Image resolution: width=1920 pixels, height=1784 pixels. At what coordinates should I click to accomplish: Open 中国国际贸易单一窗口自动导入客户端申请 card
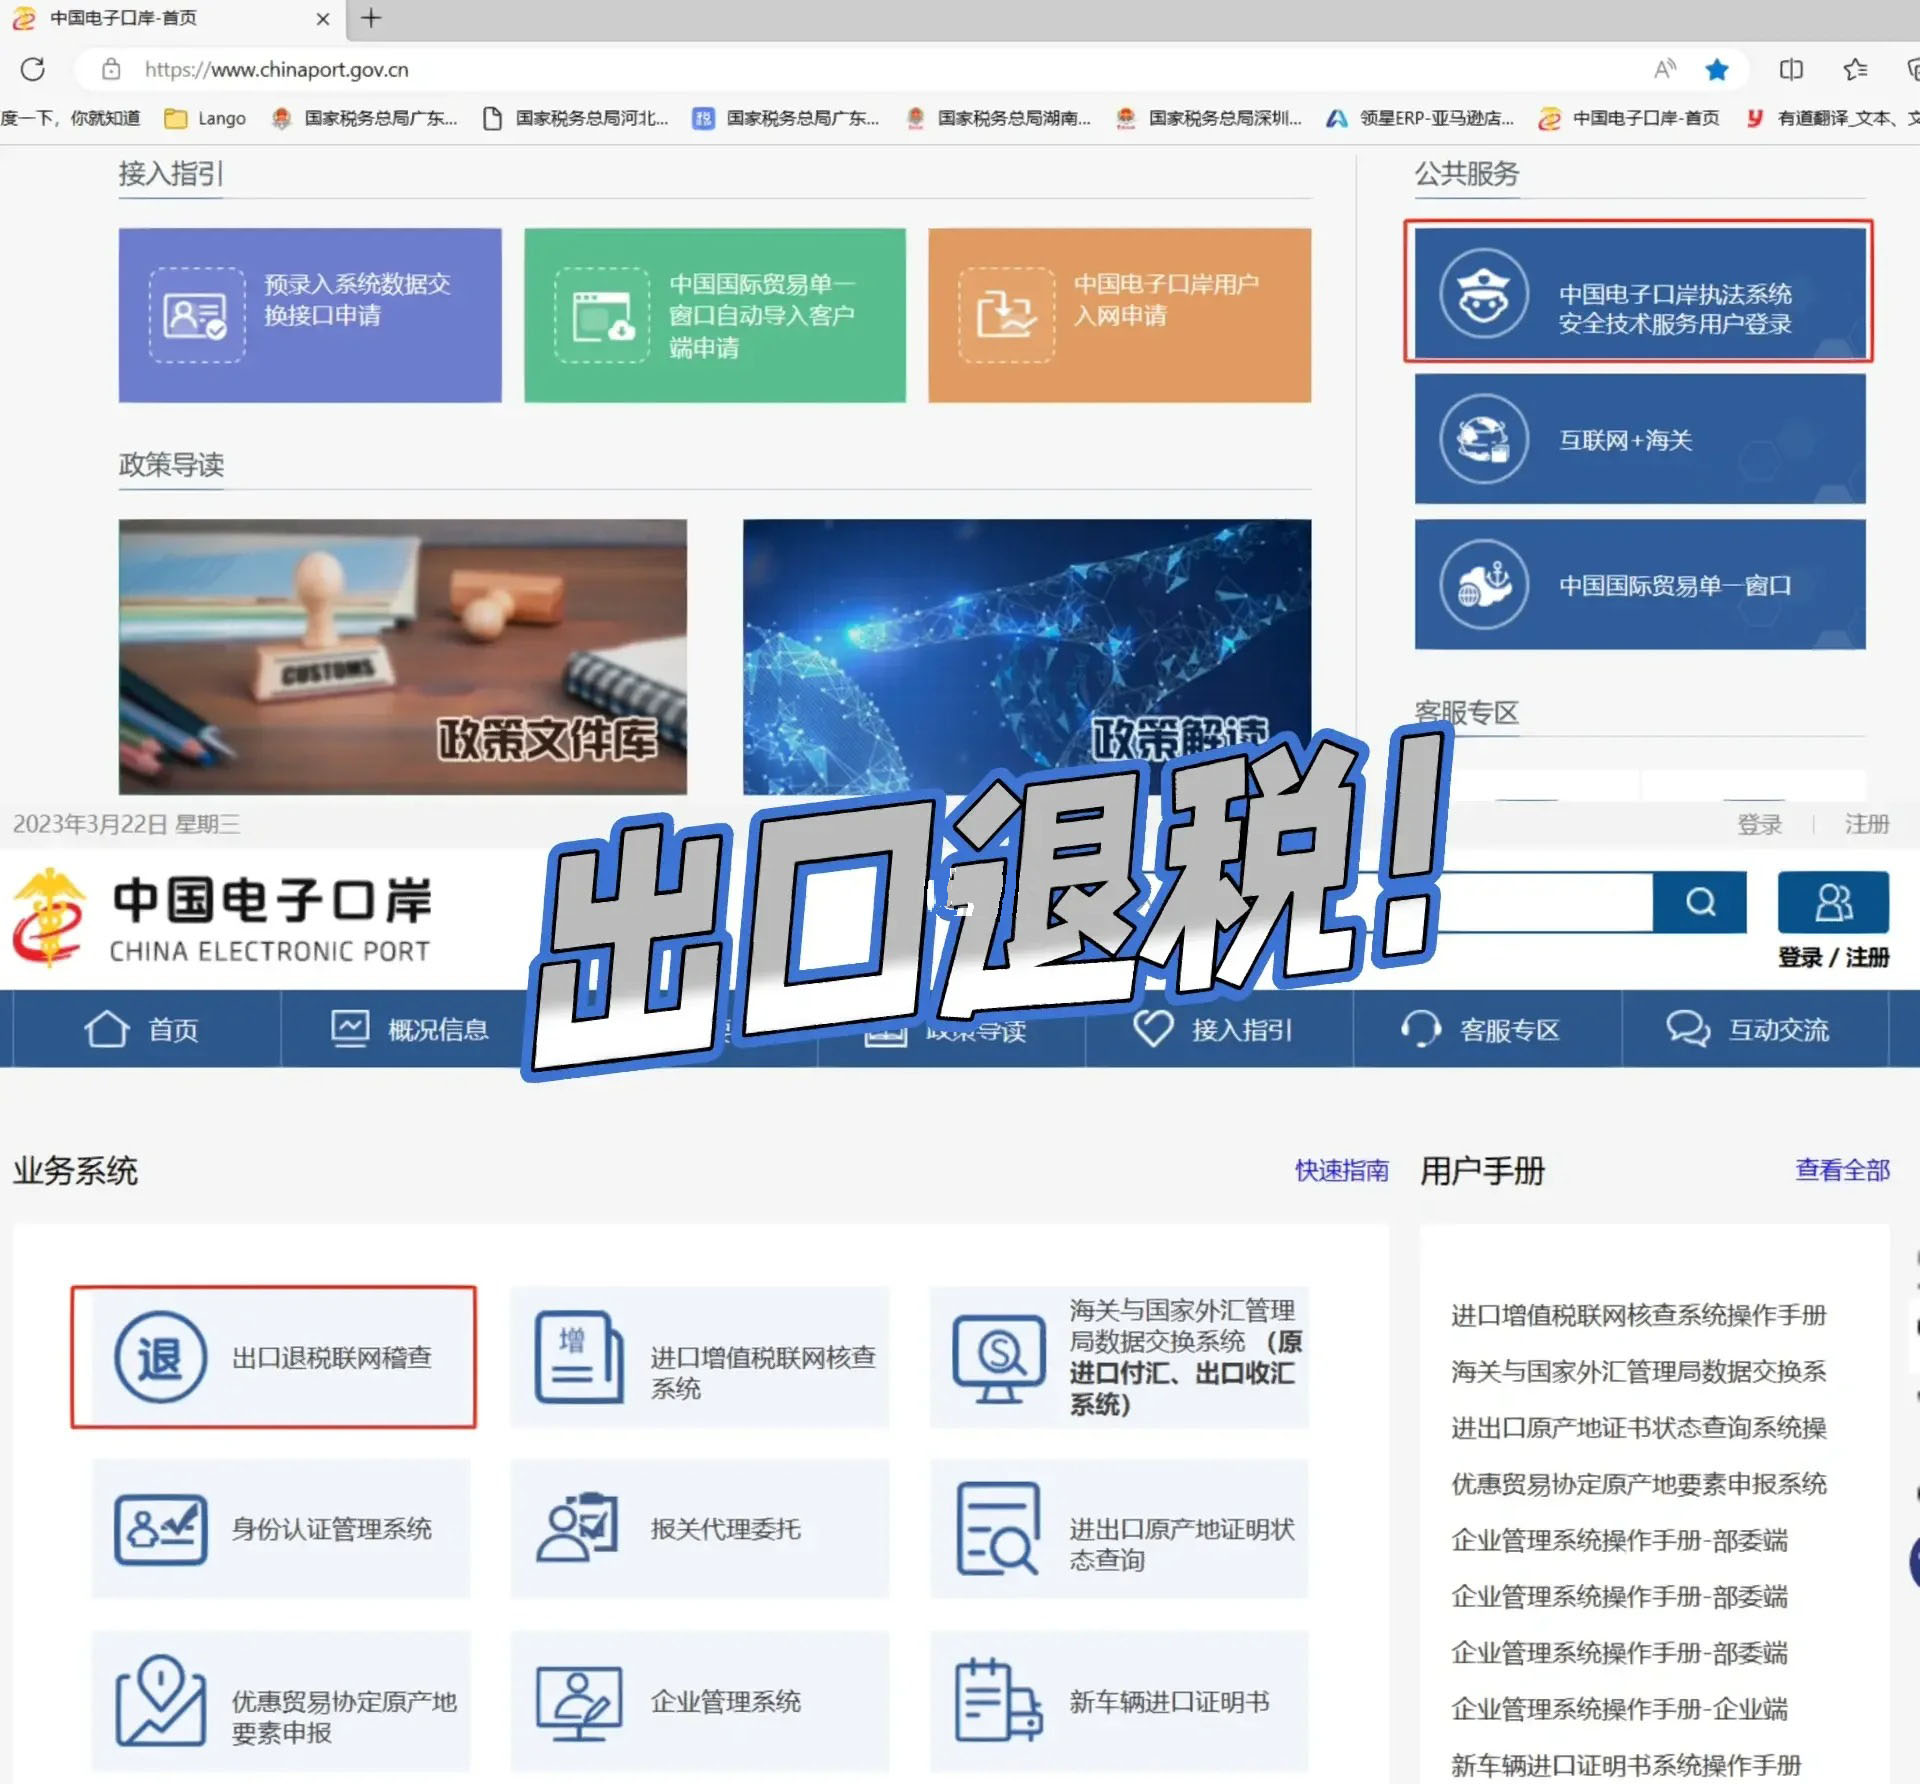(x=715, y=315)
